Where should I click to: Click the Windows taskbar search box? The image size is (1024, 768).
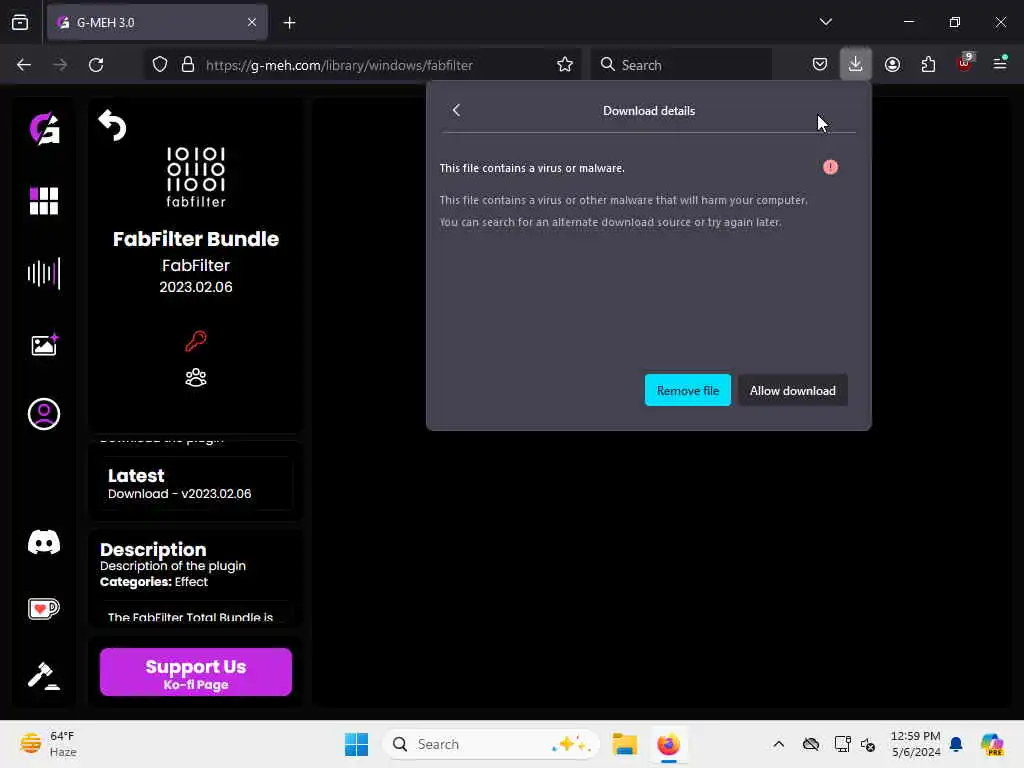coord(491,744)
